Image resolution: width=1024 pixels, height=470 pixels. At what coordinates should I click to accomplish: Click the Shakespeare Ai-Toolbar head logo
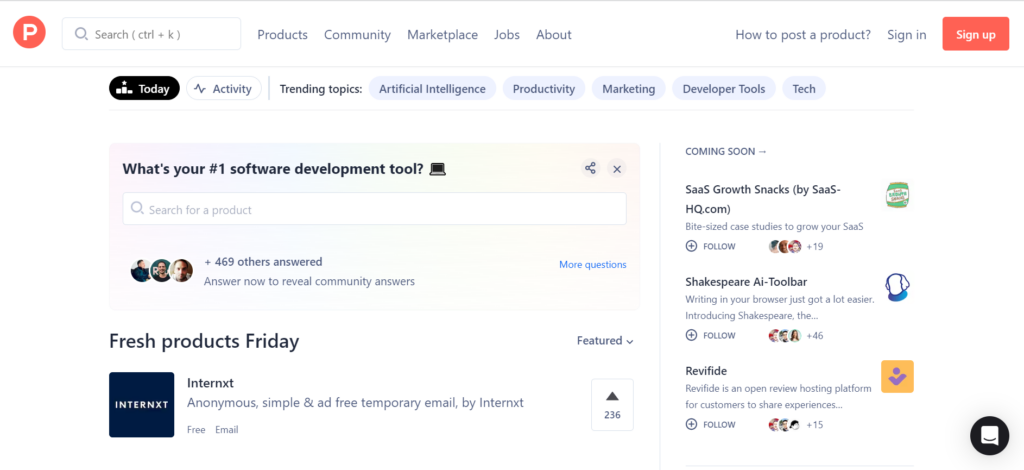[x=897, y=287]
